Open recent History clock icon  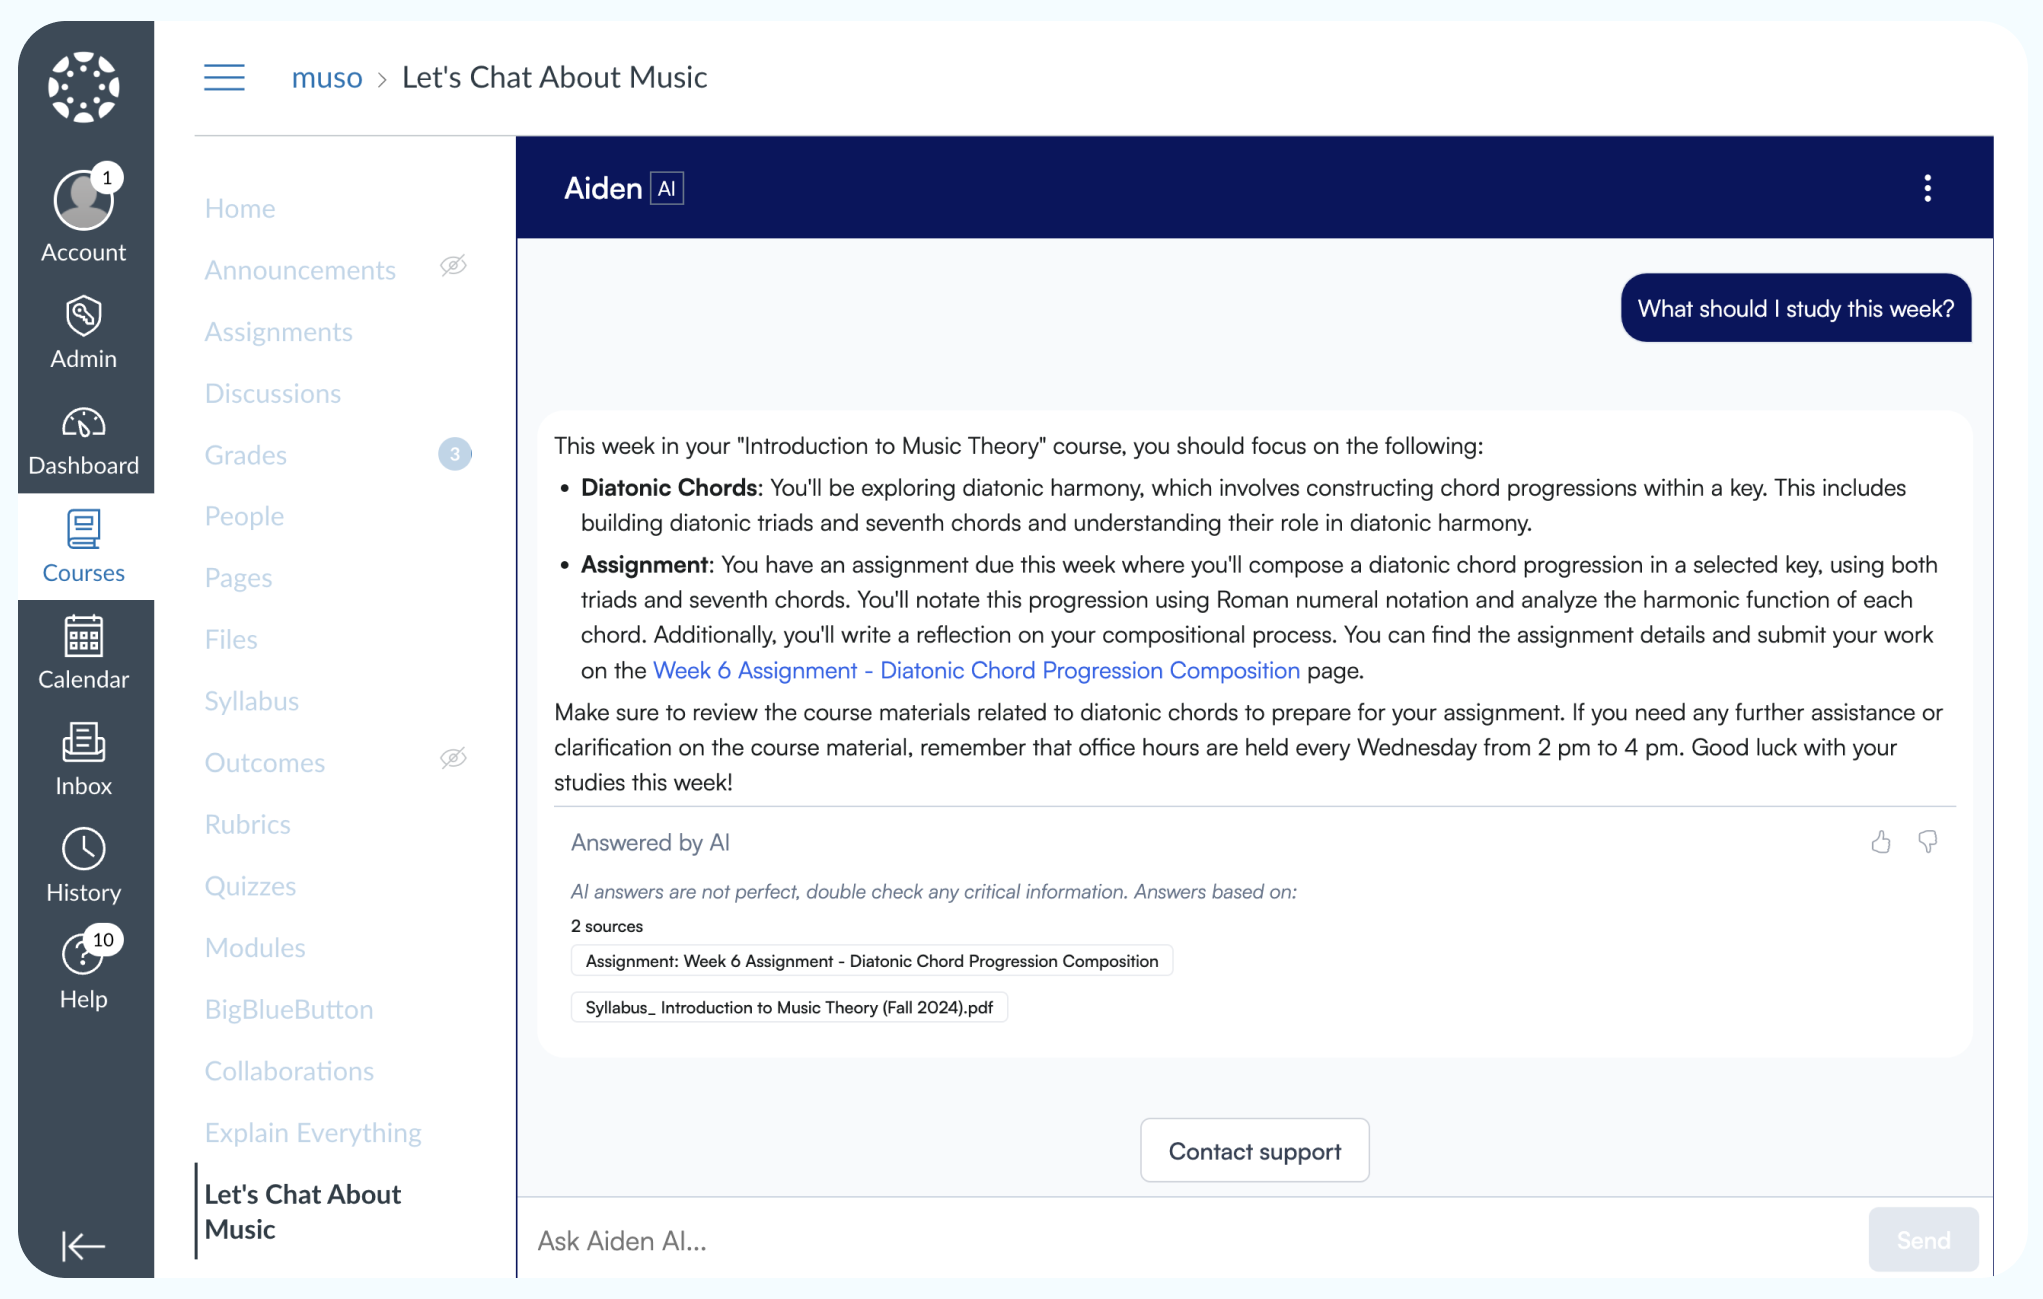[84, 850]
